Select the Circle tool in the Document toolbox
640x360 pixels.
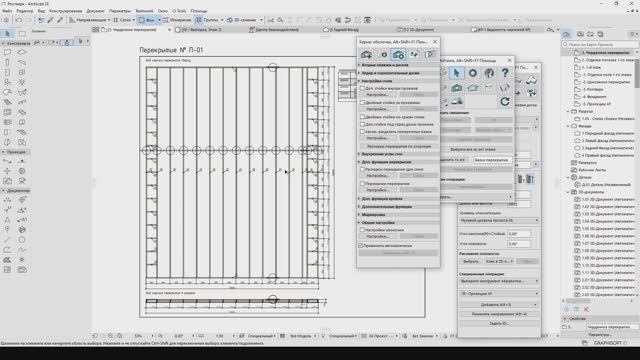[x=22, y=240]
